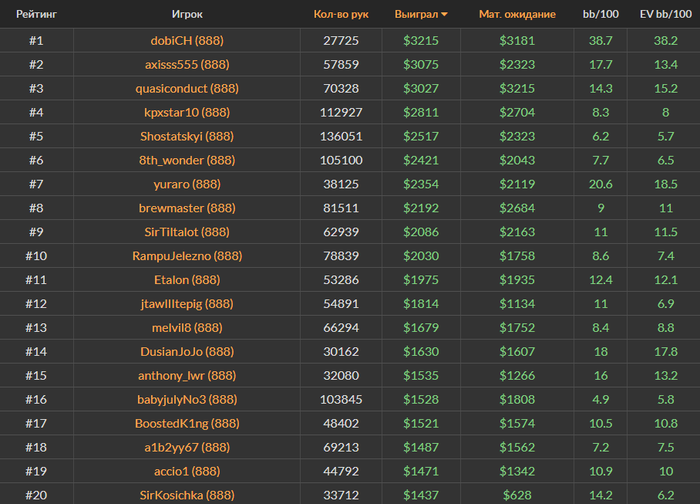Viewport: 700px width, 504px height.
Task: Open player RampuJelezno (888) profile
Action: click(187, 256)
